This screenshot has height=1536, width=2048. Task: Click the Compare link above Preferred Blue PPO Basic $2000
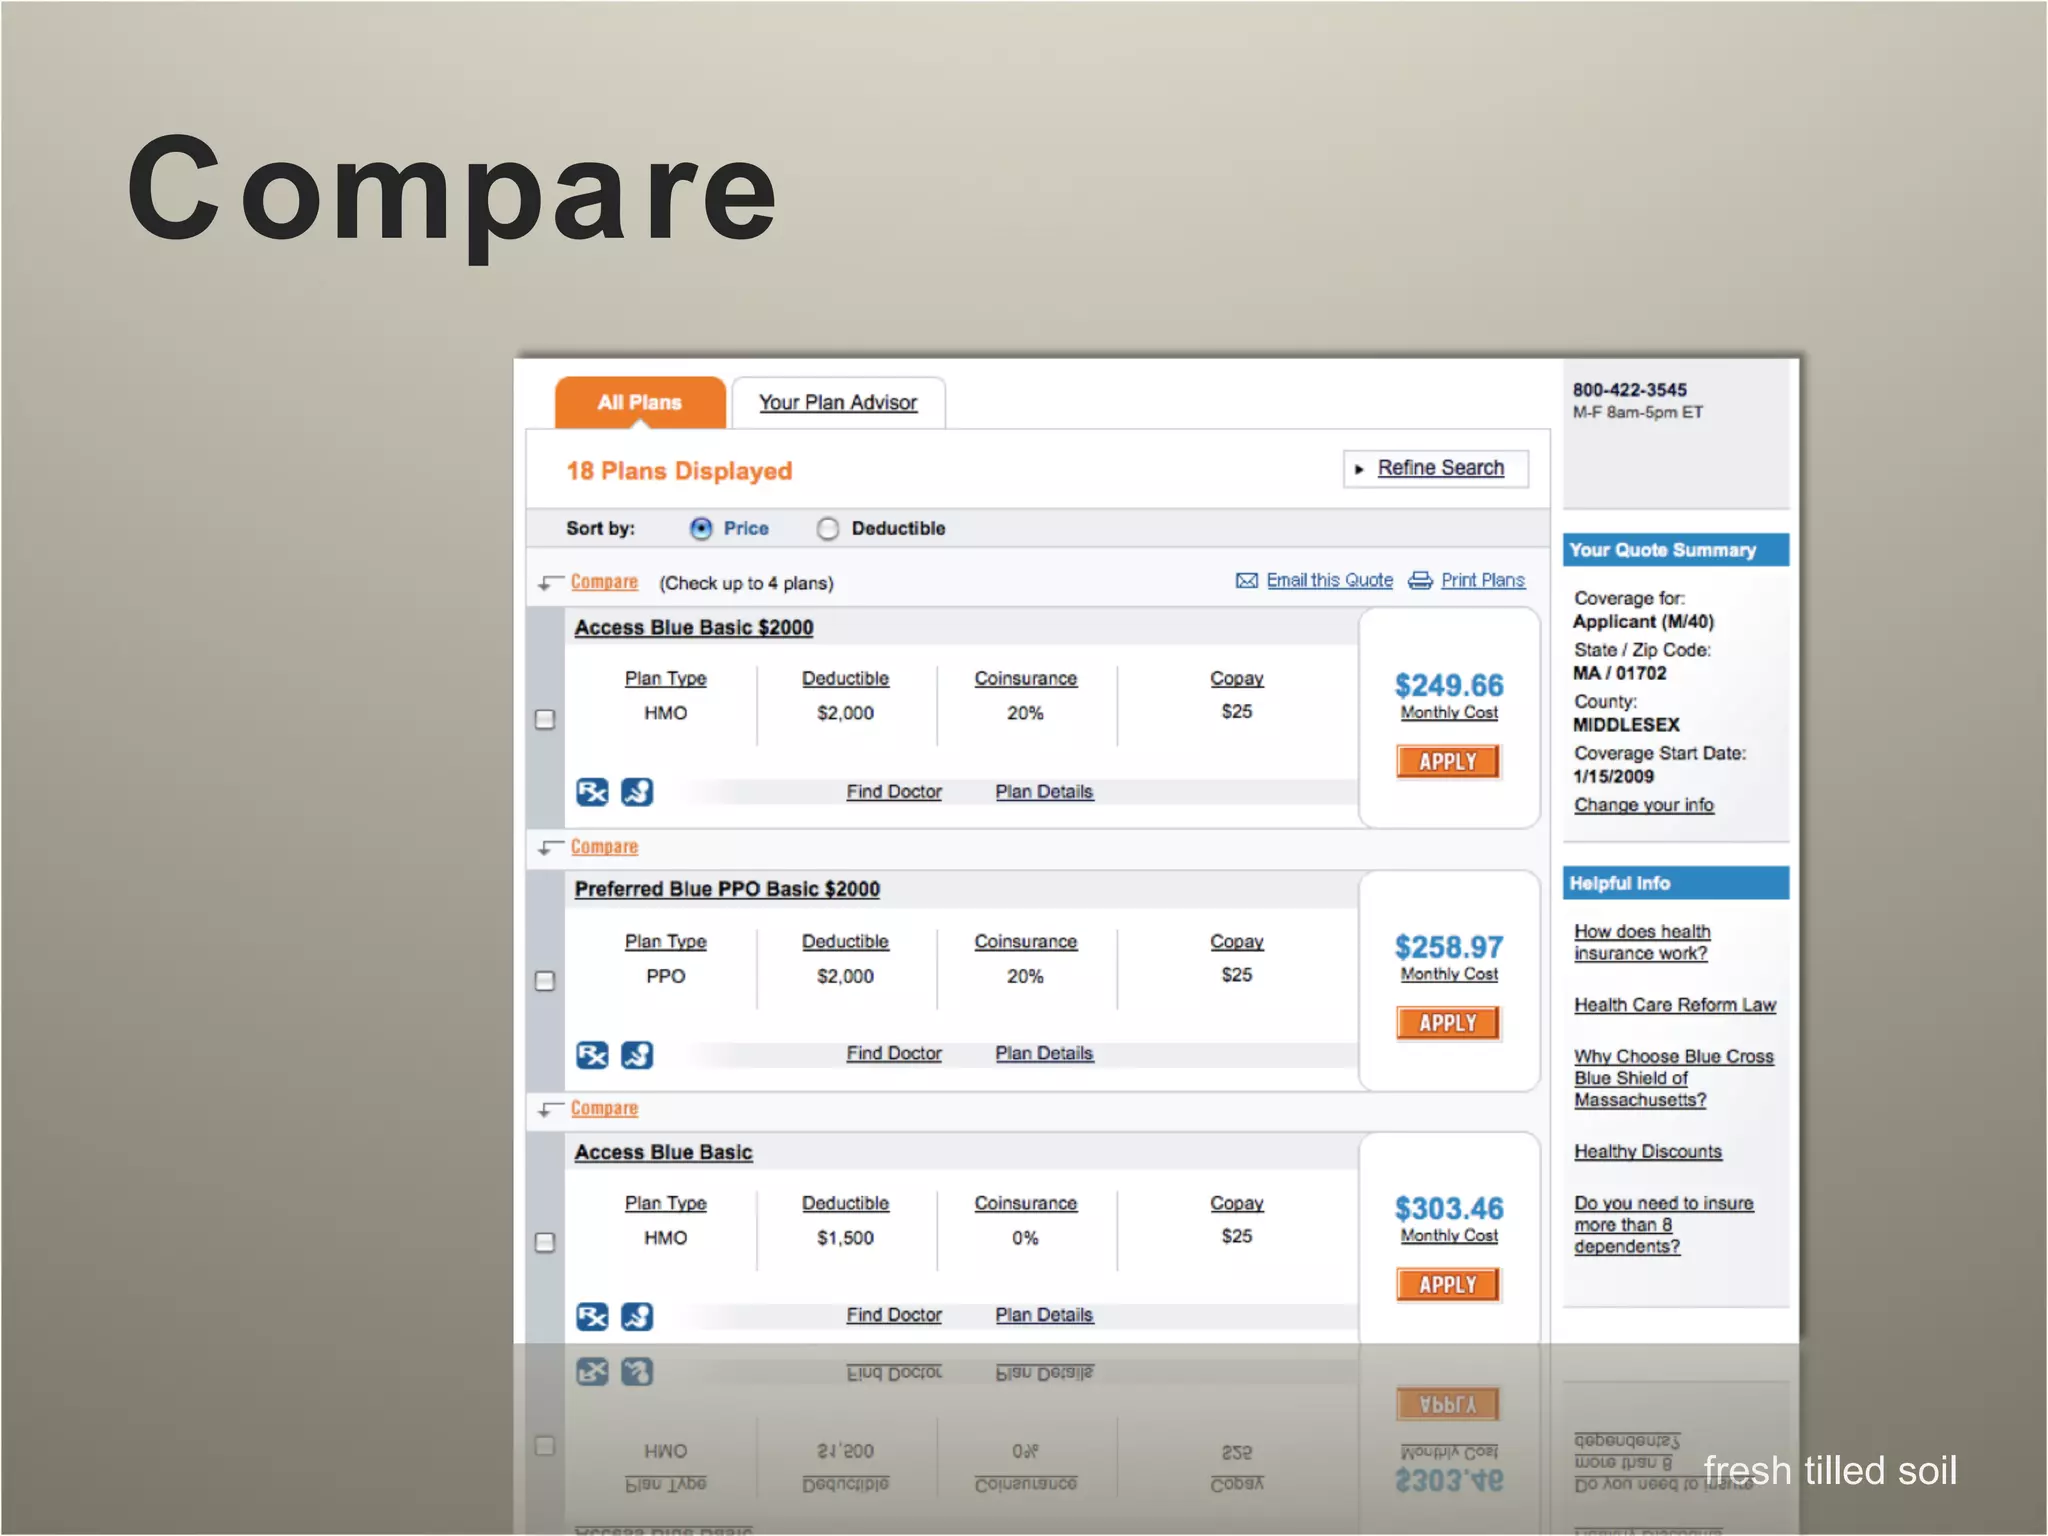(604, 846)
